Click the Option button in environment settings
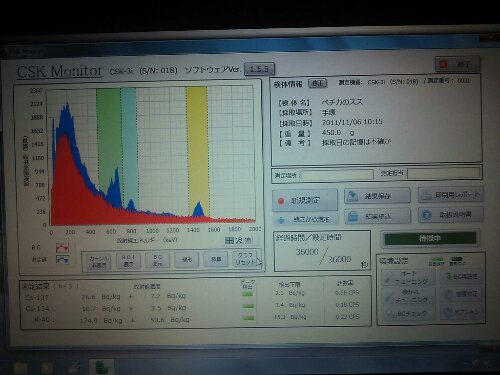Viewport: 500px width, 375px height. 462,312
